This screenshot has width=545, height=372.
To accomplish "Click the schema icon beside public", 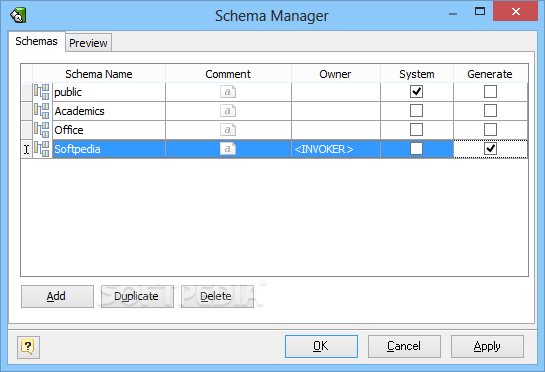I will 42,92.
